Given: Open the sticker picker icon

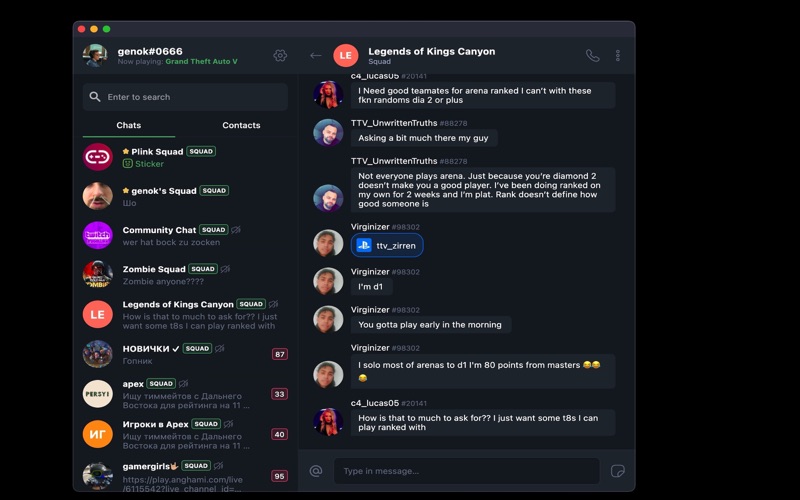Looking at the screenshot, I should coord(617,471).
